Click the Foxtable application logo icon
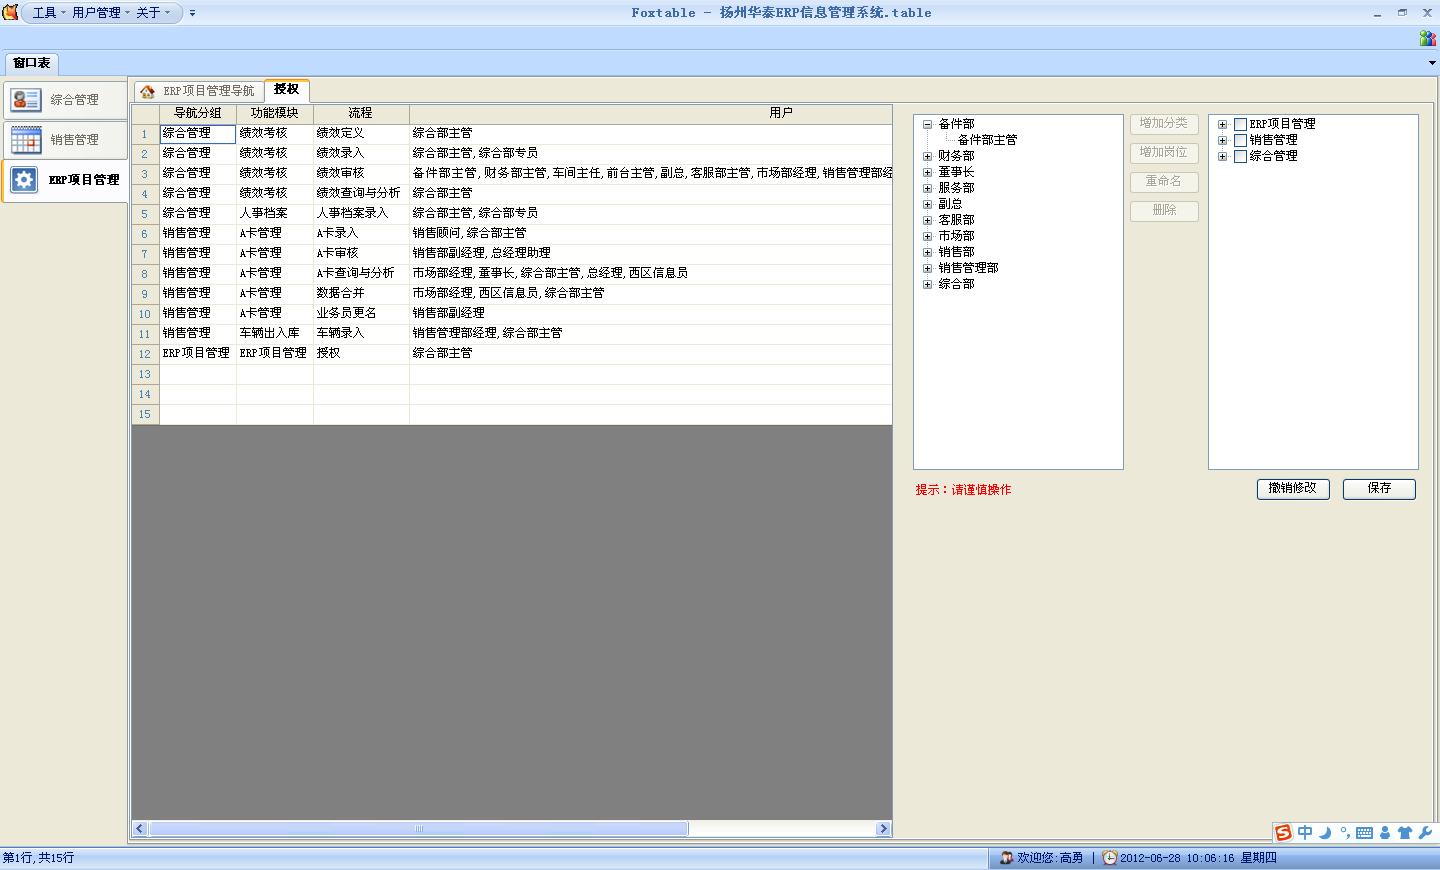 [11, 12]
